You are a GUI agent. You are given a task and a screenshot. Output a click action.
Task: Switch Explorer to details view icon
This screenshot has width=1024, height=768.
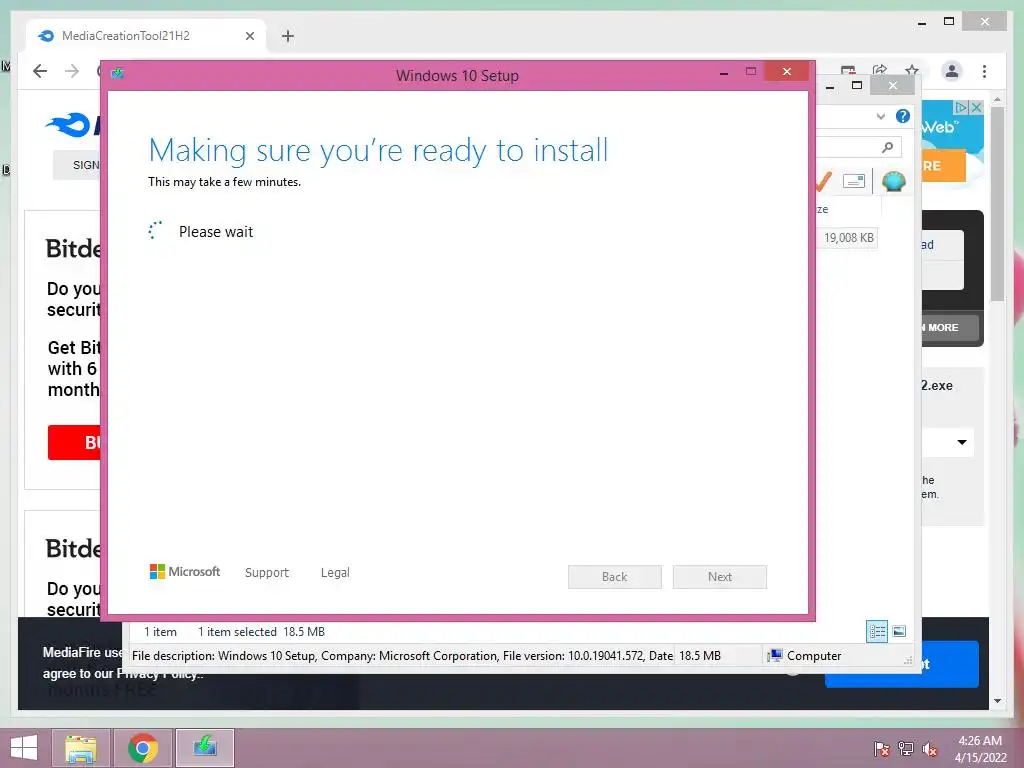click(x=876, y=632)
